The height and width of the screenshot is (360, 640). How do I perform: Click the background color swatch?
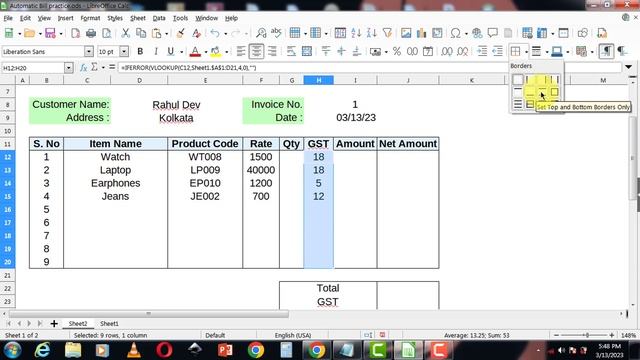pyautogui.click(x=216, y=51)
